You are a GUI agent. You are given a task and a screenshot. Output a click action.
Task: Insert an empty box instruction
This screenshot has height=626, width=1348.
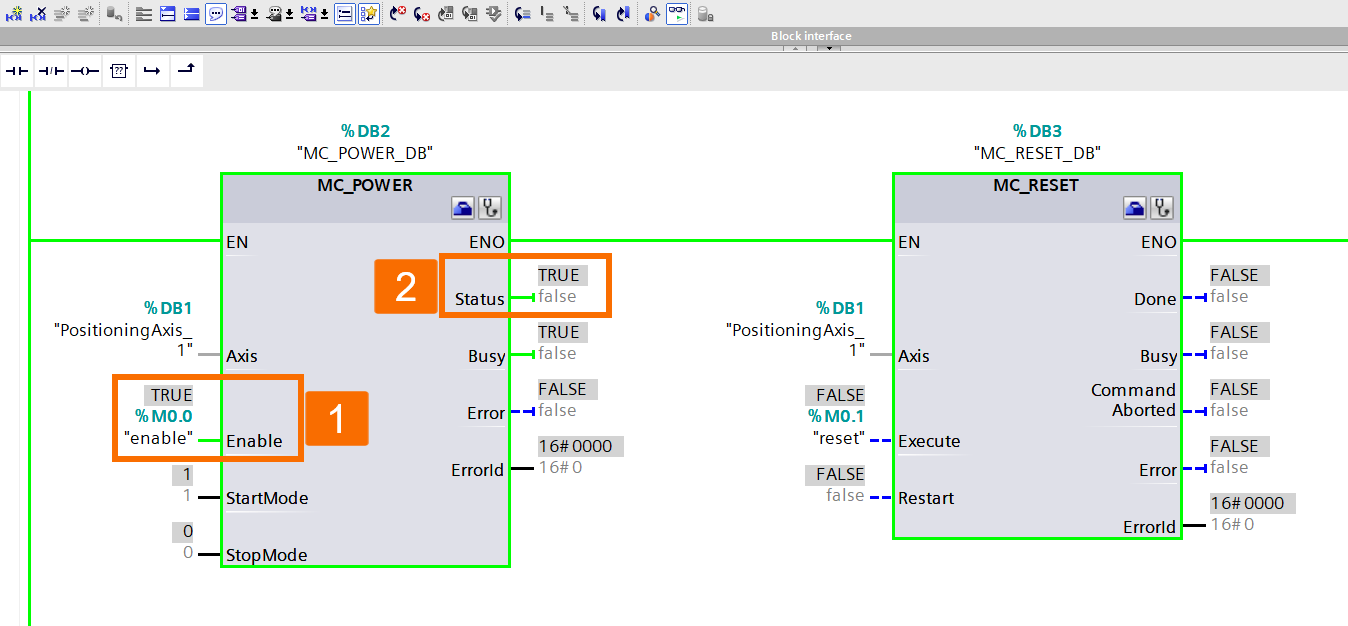[x=118, y=70]
